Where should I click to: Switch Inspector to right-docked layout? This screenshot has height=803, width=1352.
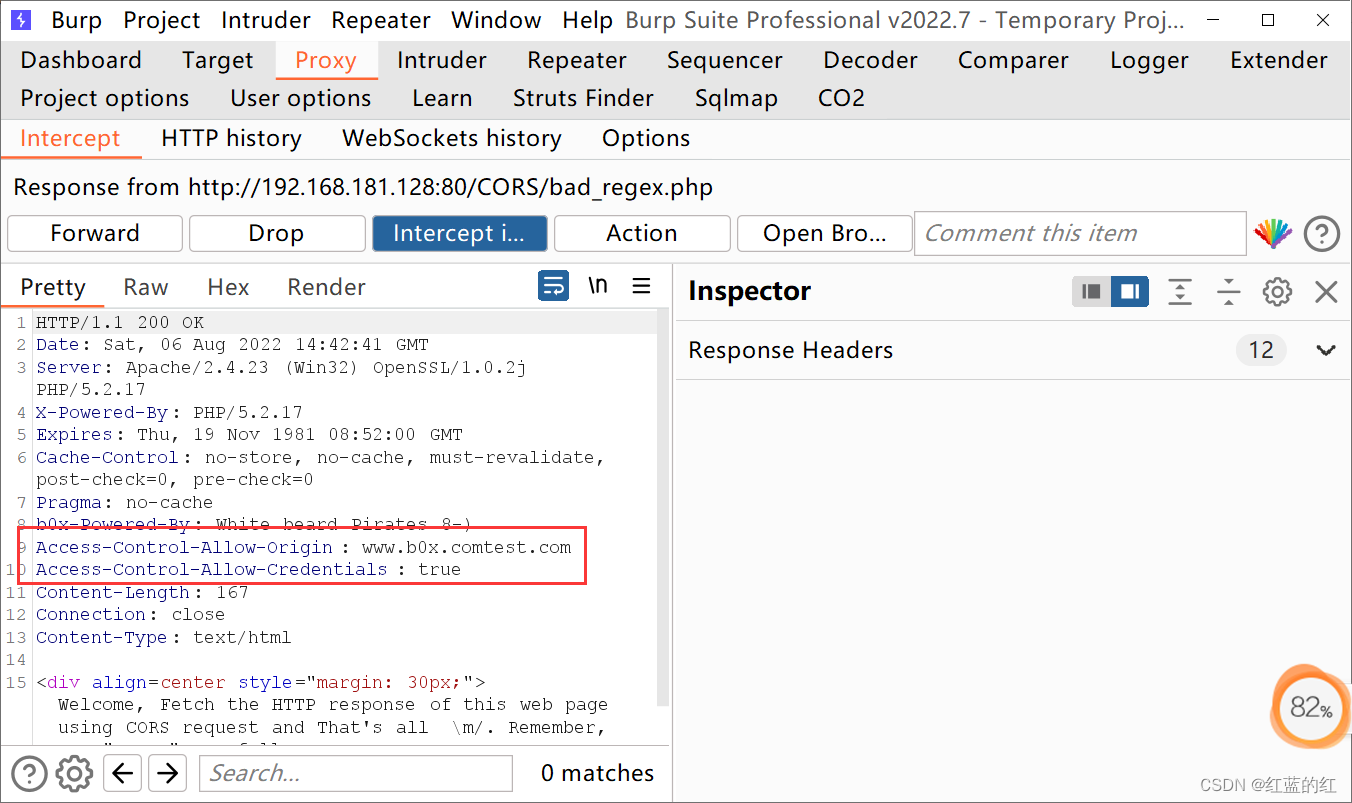click(1130, 291)
